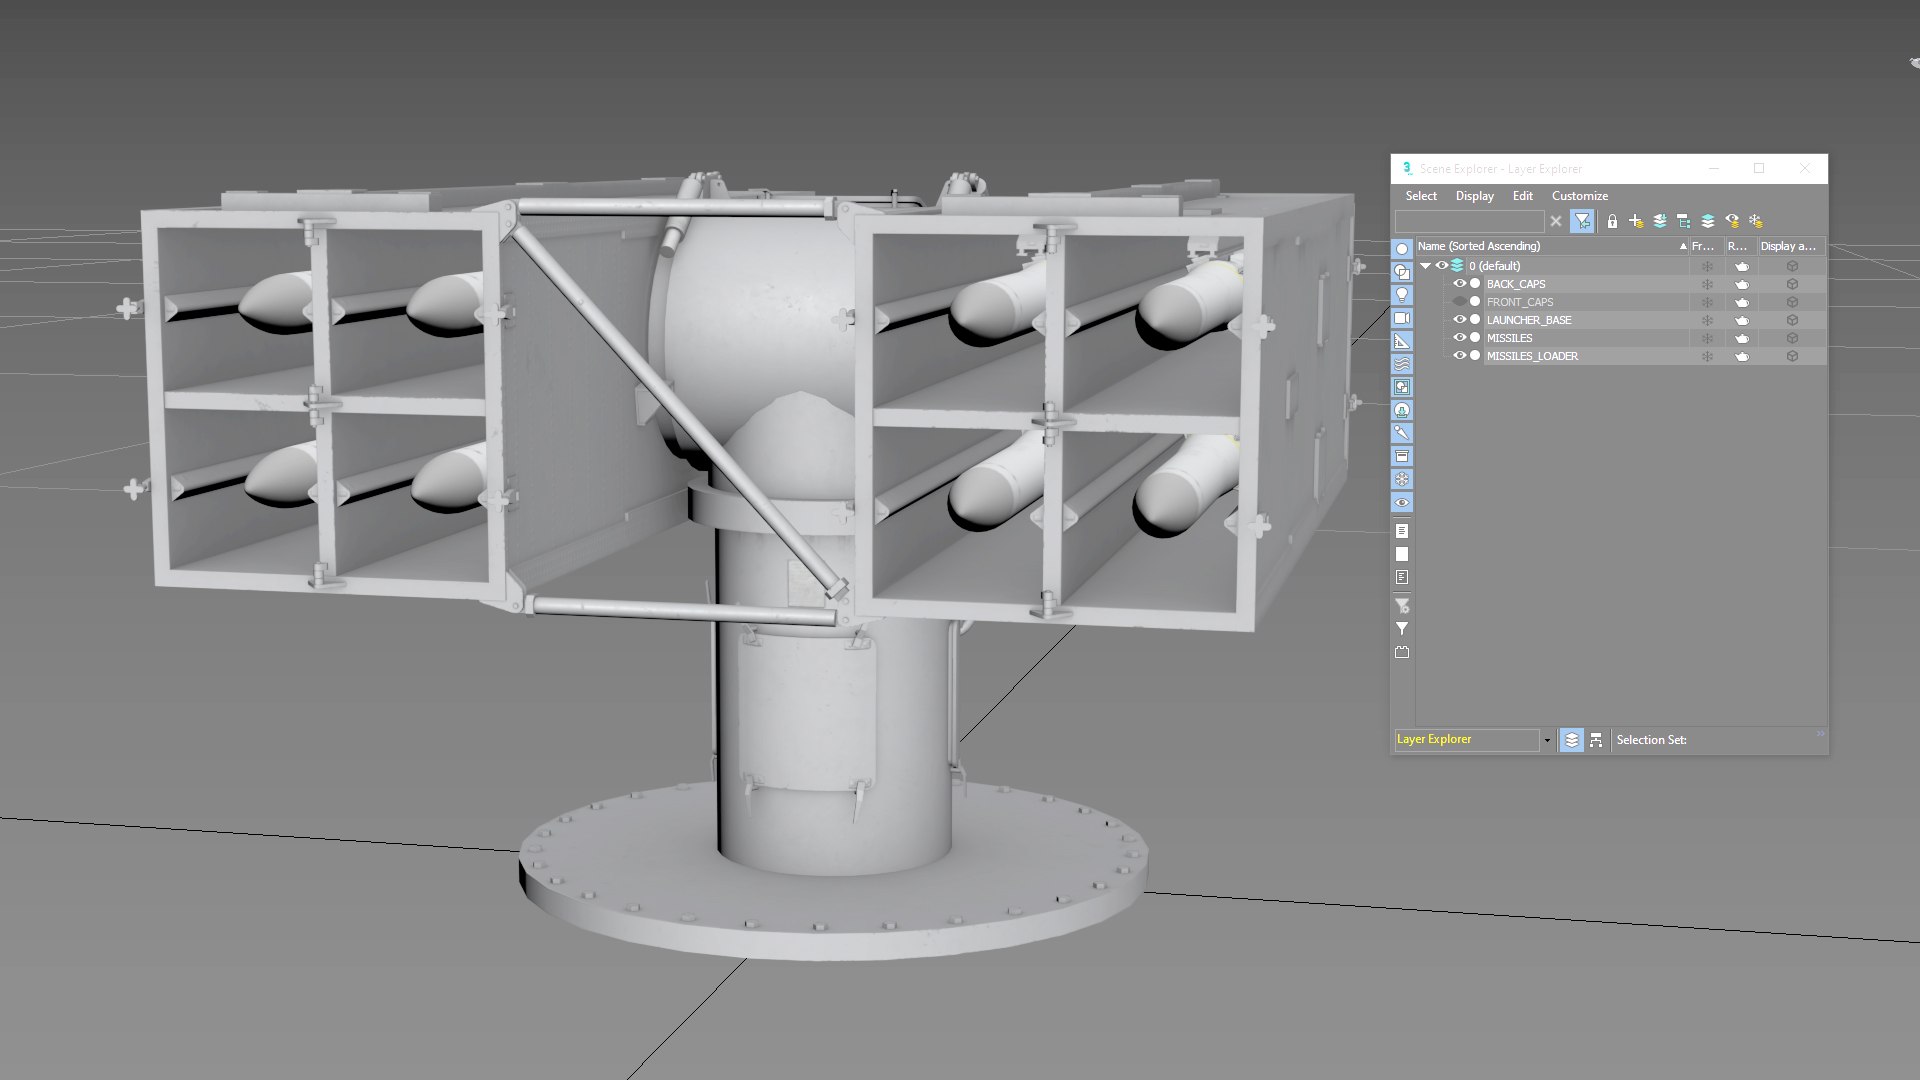Toggle the Display Bones filter icon

[x=1402, y=433]
